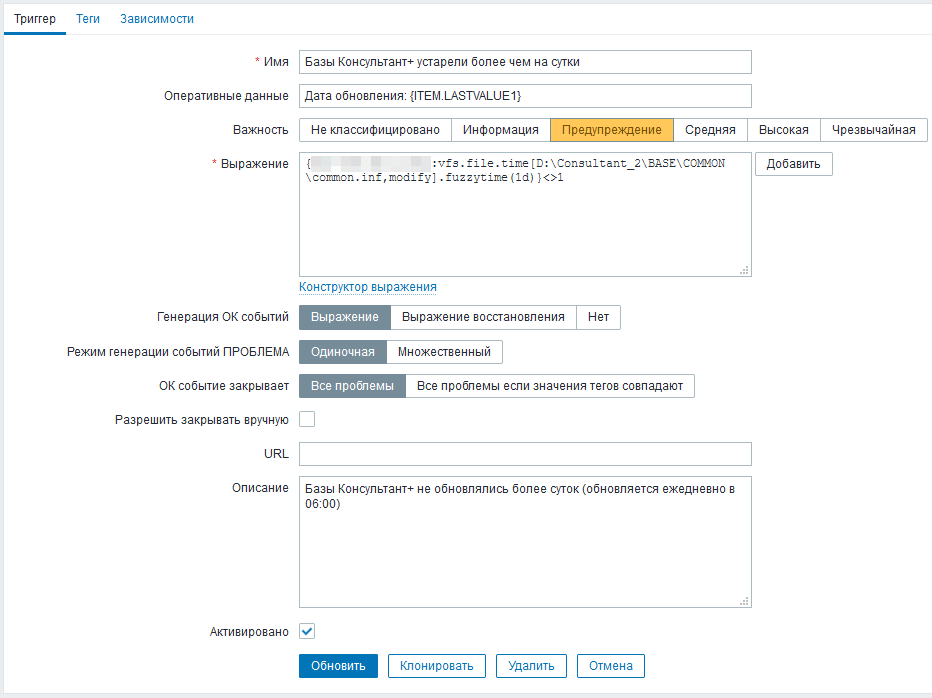Choose Множественный problem generation mode
The image size is (932, 698).
click(444, 352)
